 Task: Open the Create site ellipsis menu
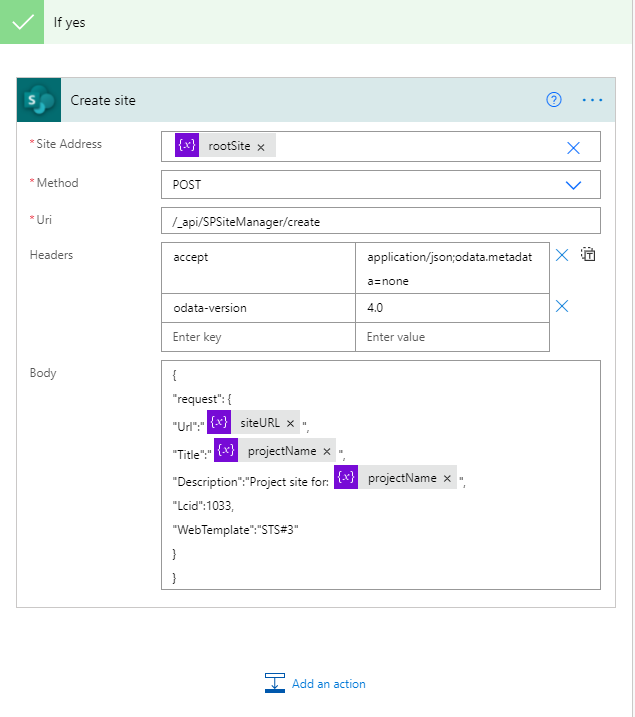pyautogui.click(x=592, y=100)
